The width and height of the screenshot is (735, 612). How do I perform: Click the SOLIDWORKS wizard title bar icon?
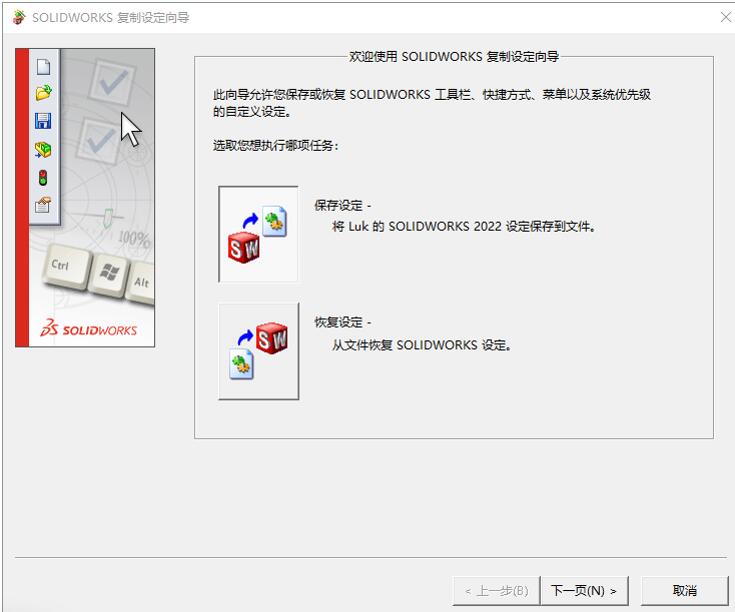coord(19,17)
